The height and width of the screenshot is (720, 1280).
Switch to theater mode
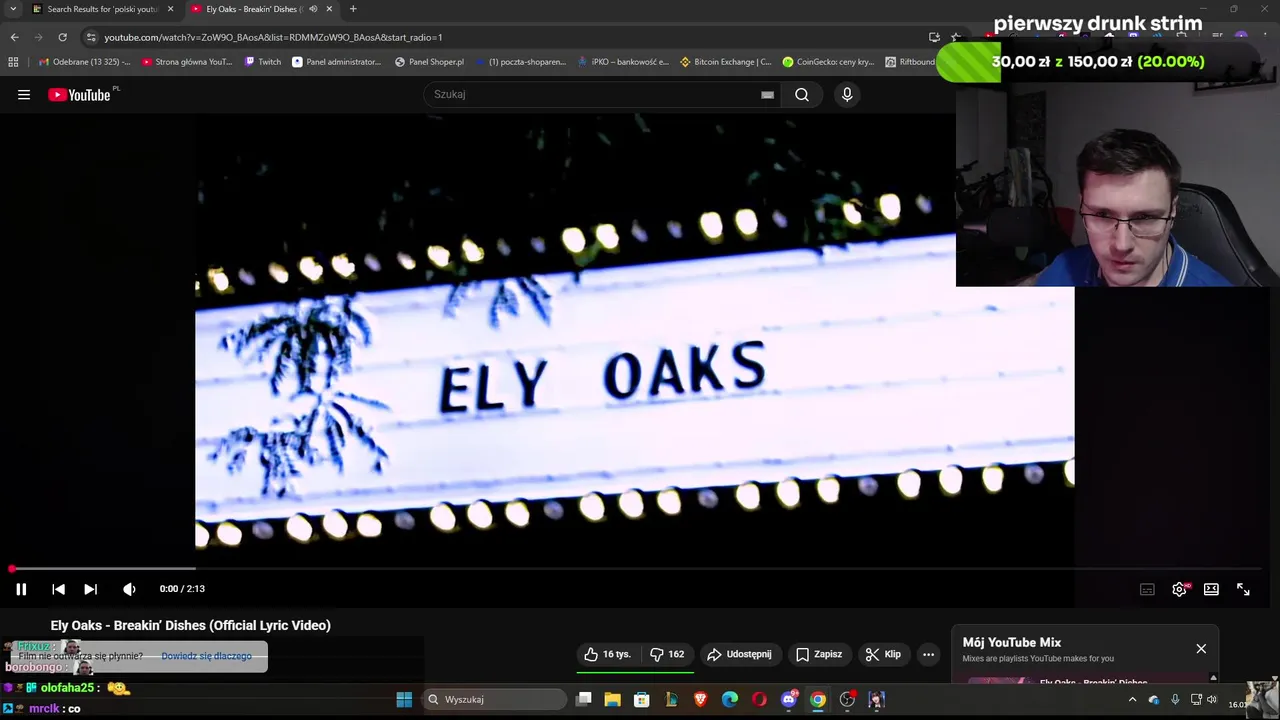point(1211,590)
